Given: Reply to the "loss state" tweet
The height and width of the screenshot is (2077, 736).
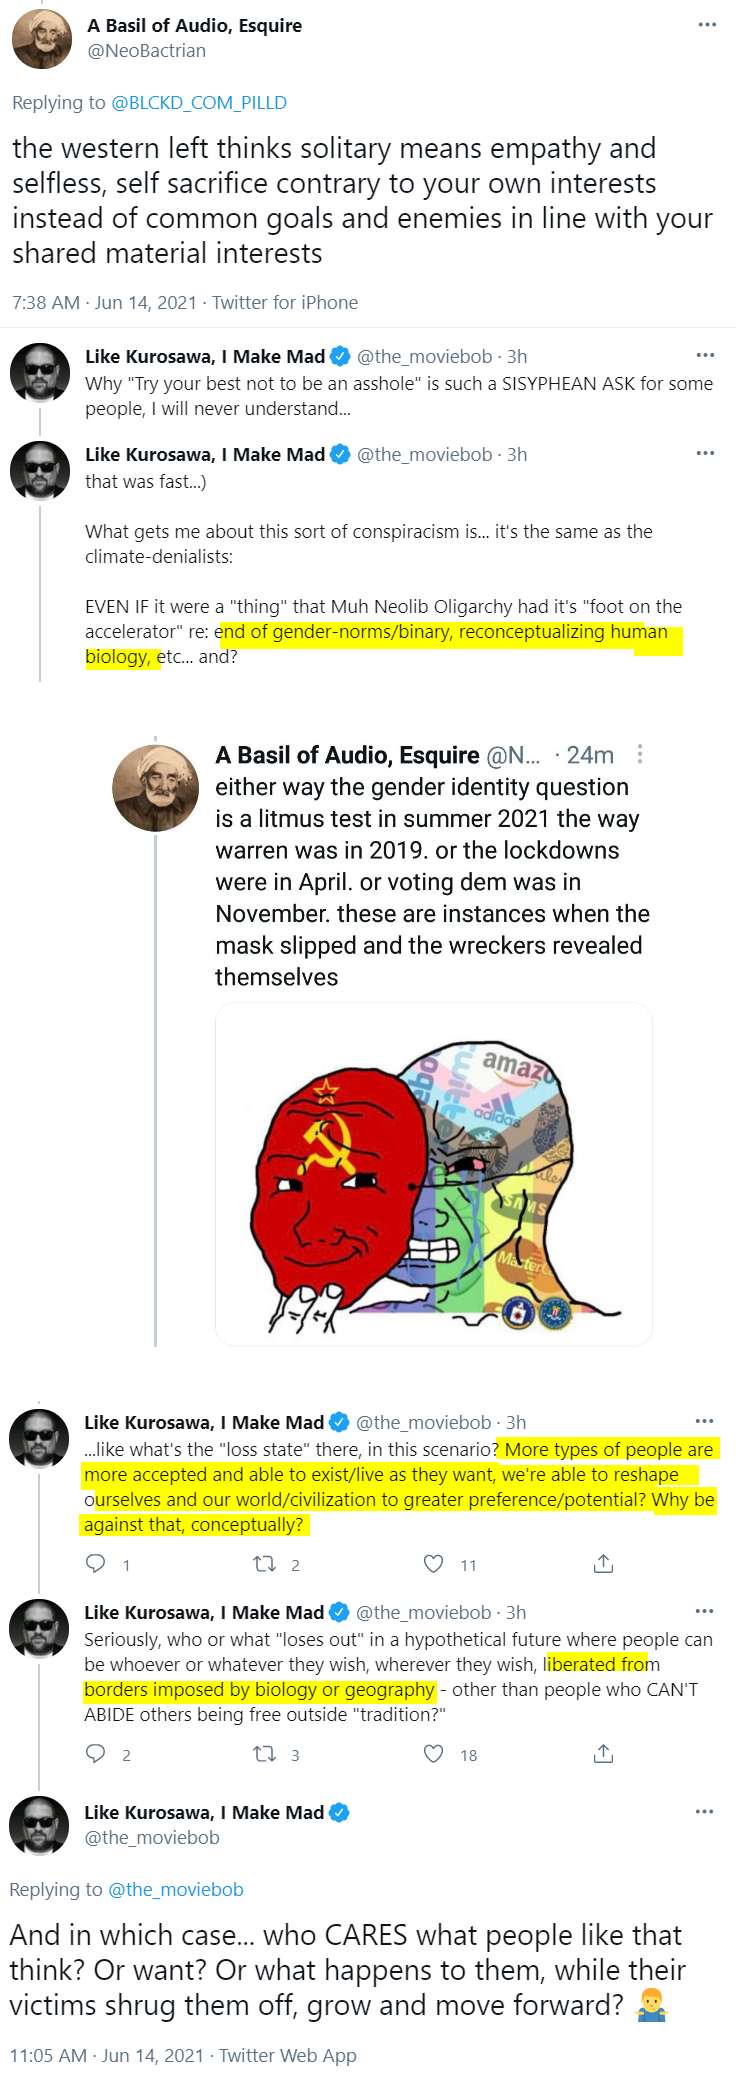Looking at the screenshot, I should [x=96, y=1564].
